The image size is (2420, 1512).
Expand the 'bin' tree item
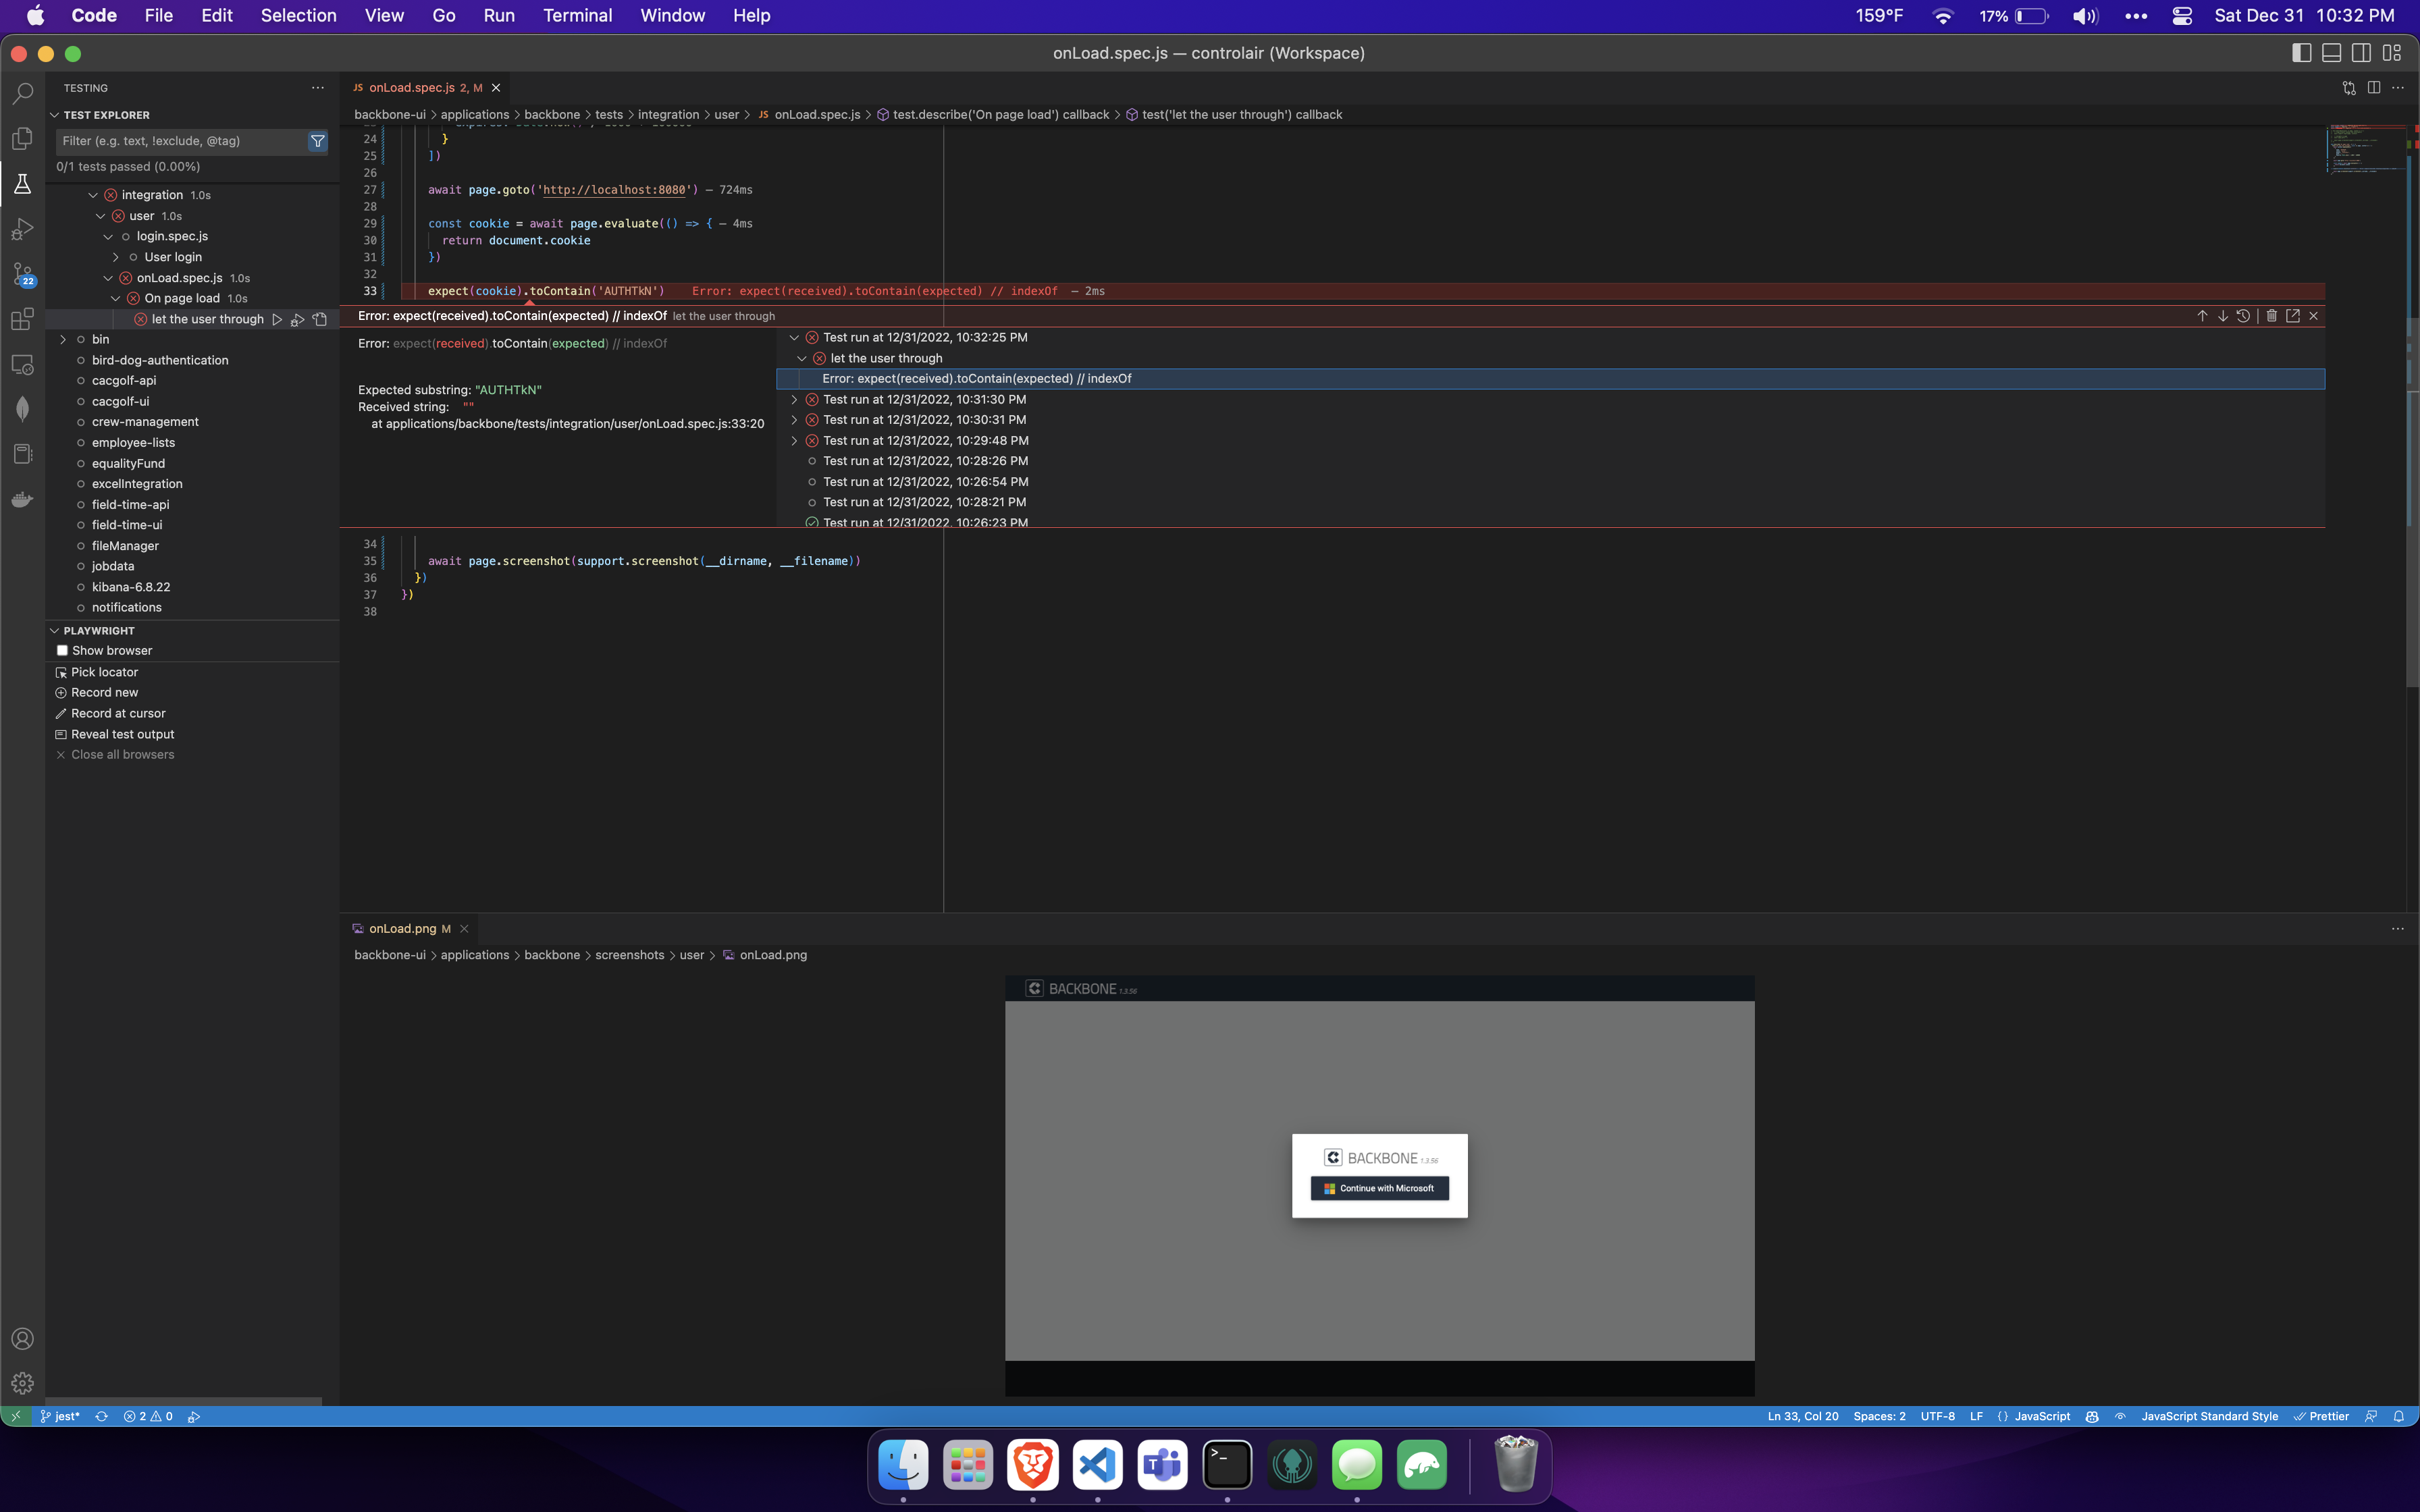(64, 339)
